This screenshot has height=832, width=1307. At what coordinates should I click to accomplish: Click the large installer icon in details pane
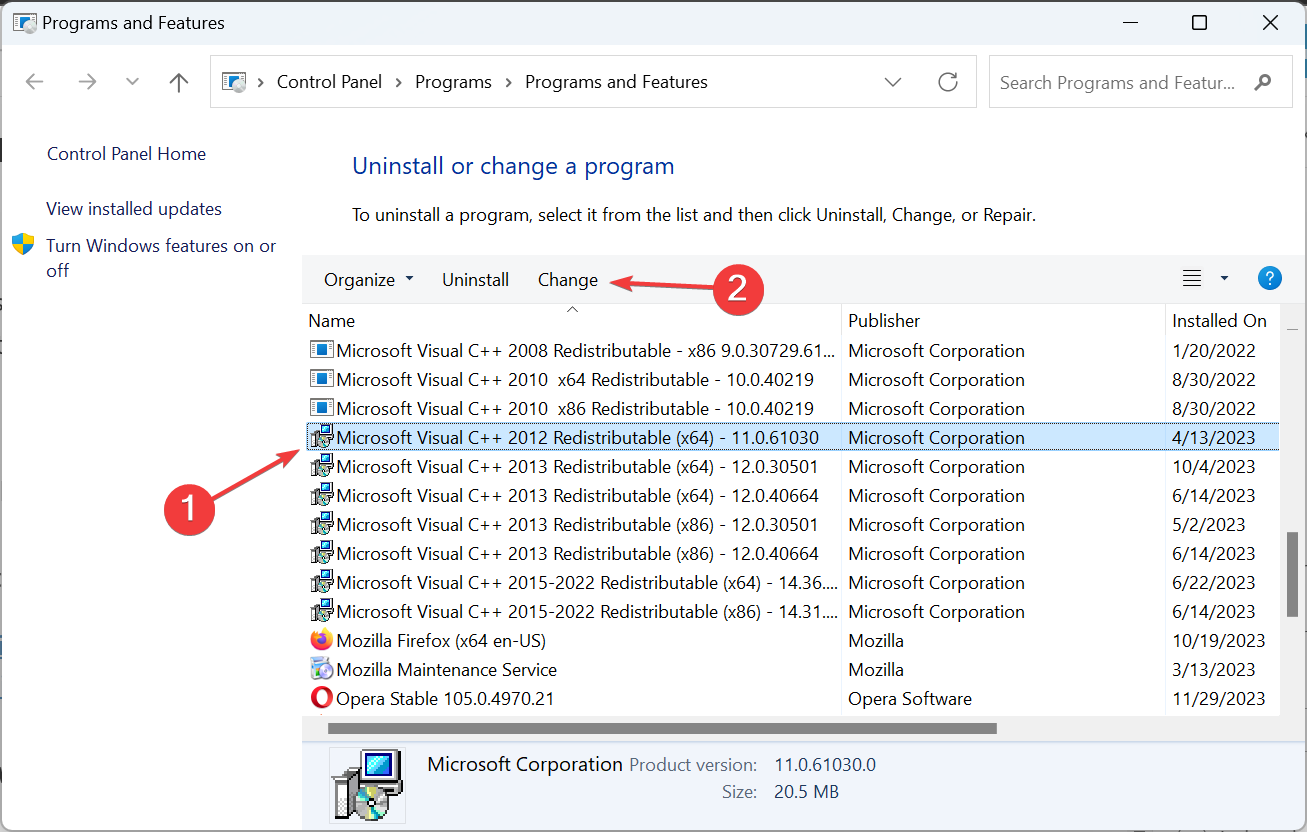366,784
